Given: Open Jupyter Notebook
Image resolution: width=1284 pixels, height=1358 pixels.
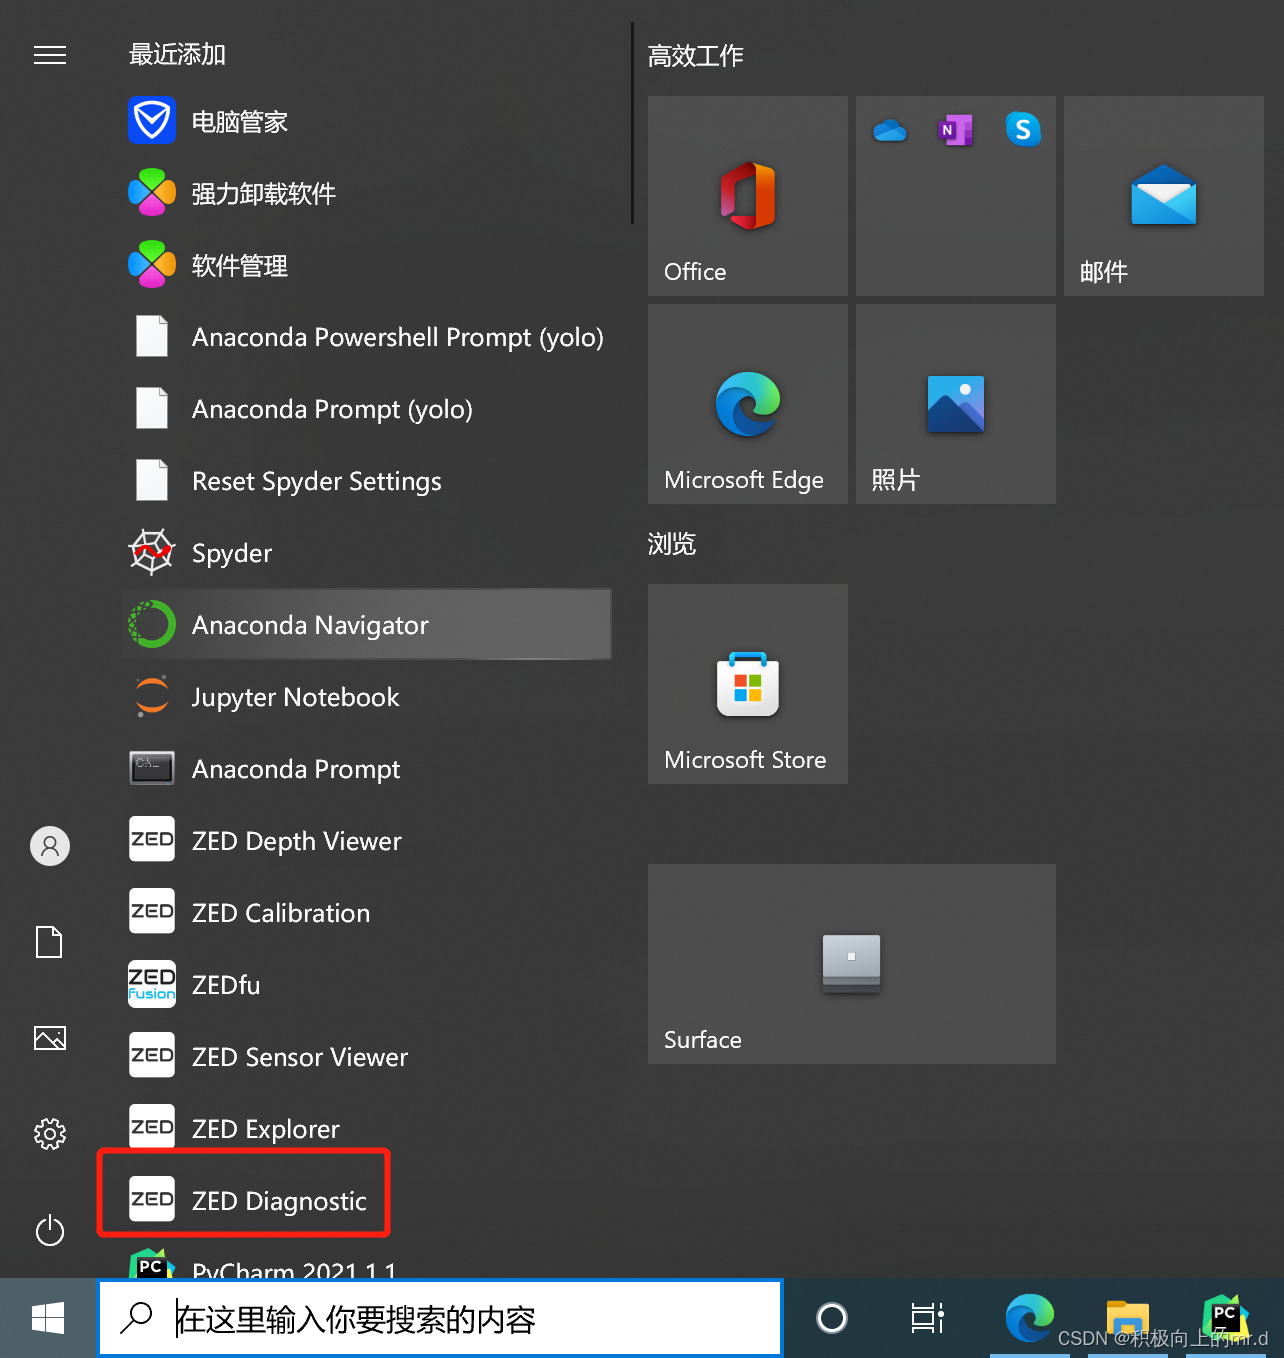Looking at the screenshot, I should [x=295, y=696].
